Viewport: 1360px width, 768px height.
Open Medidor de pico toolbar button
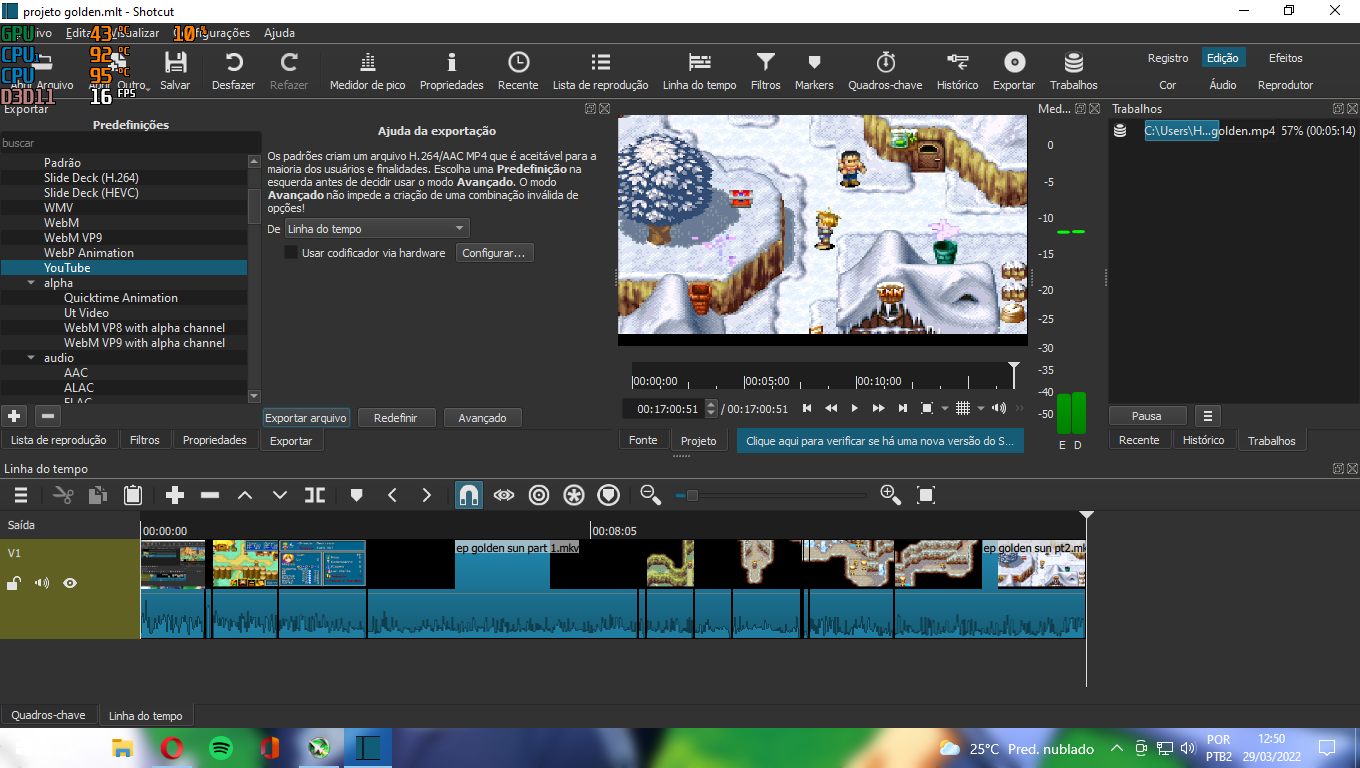[367, 71]
